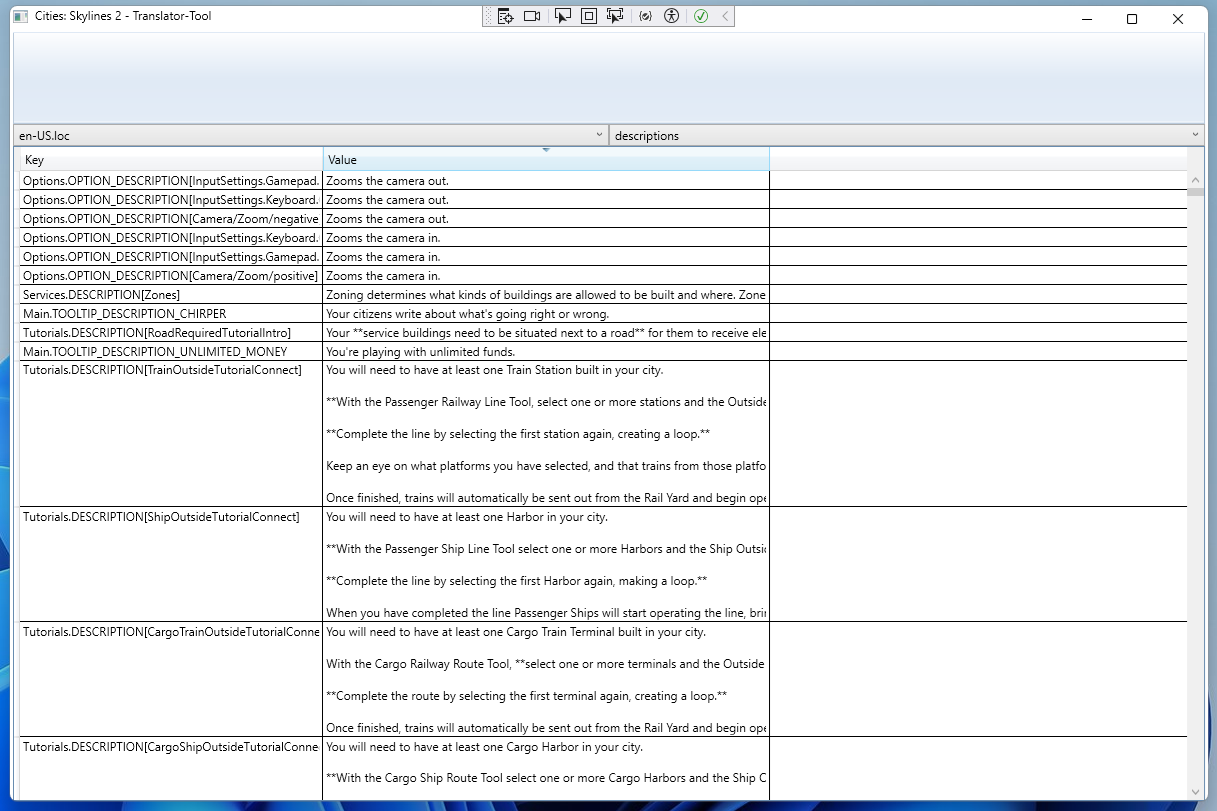This screenshot has height=811, width=1217.
Task: Open the en-US.loc file dropdown
Action: (x=599, y=134)
